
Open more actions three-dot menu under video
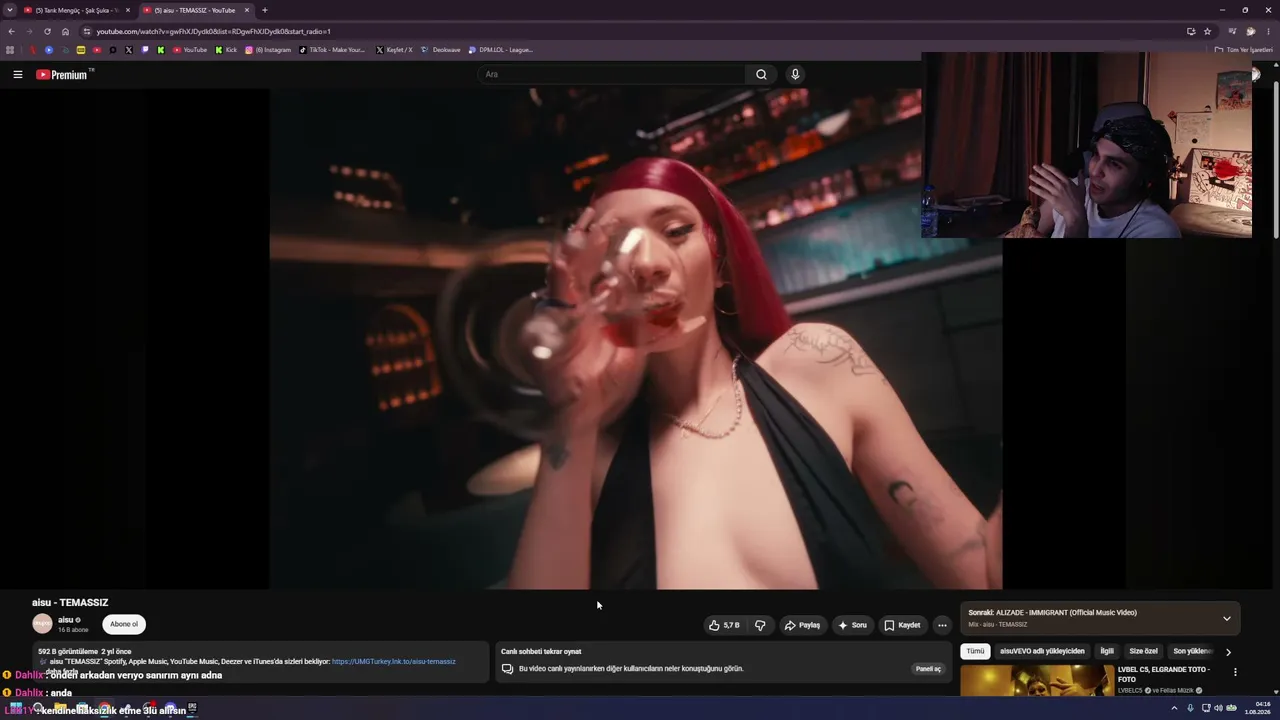942,625
